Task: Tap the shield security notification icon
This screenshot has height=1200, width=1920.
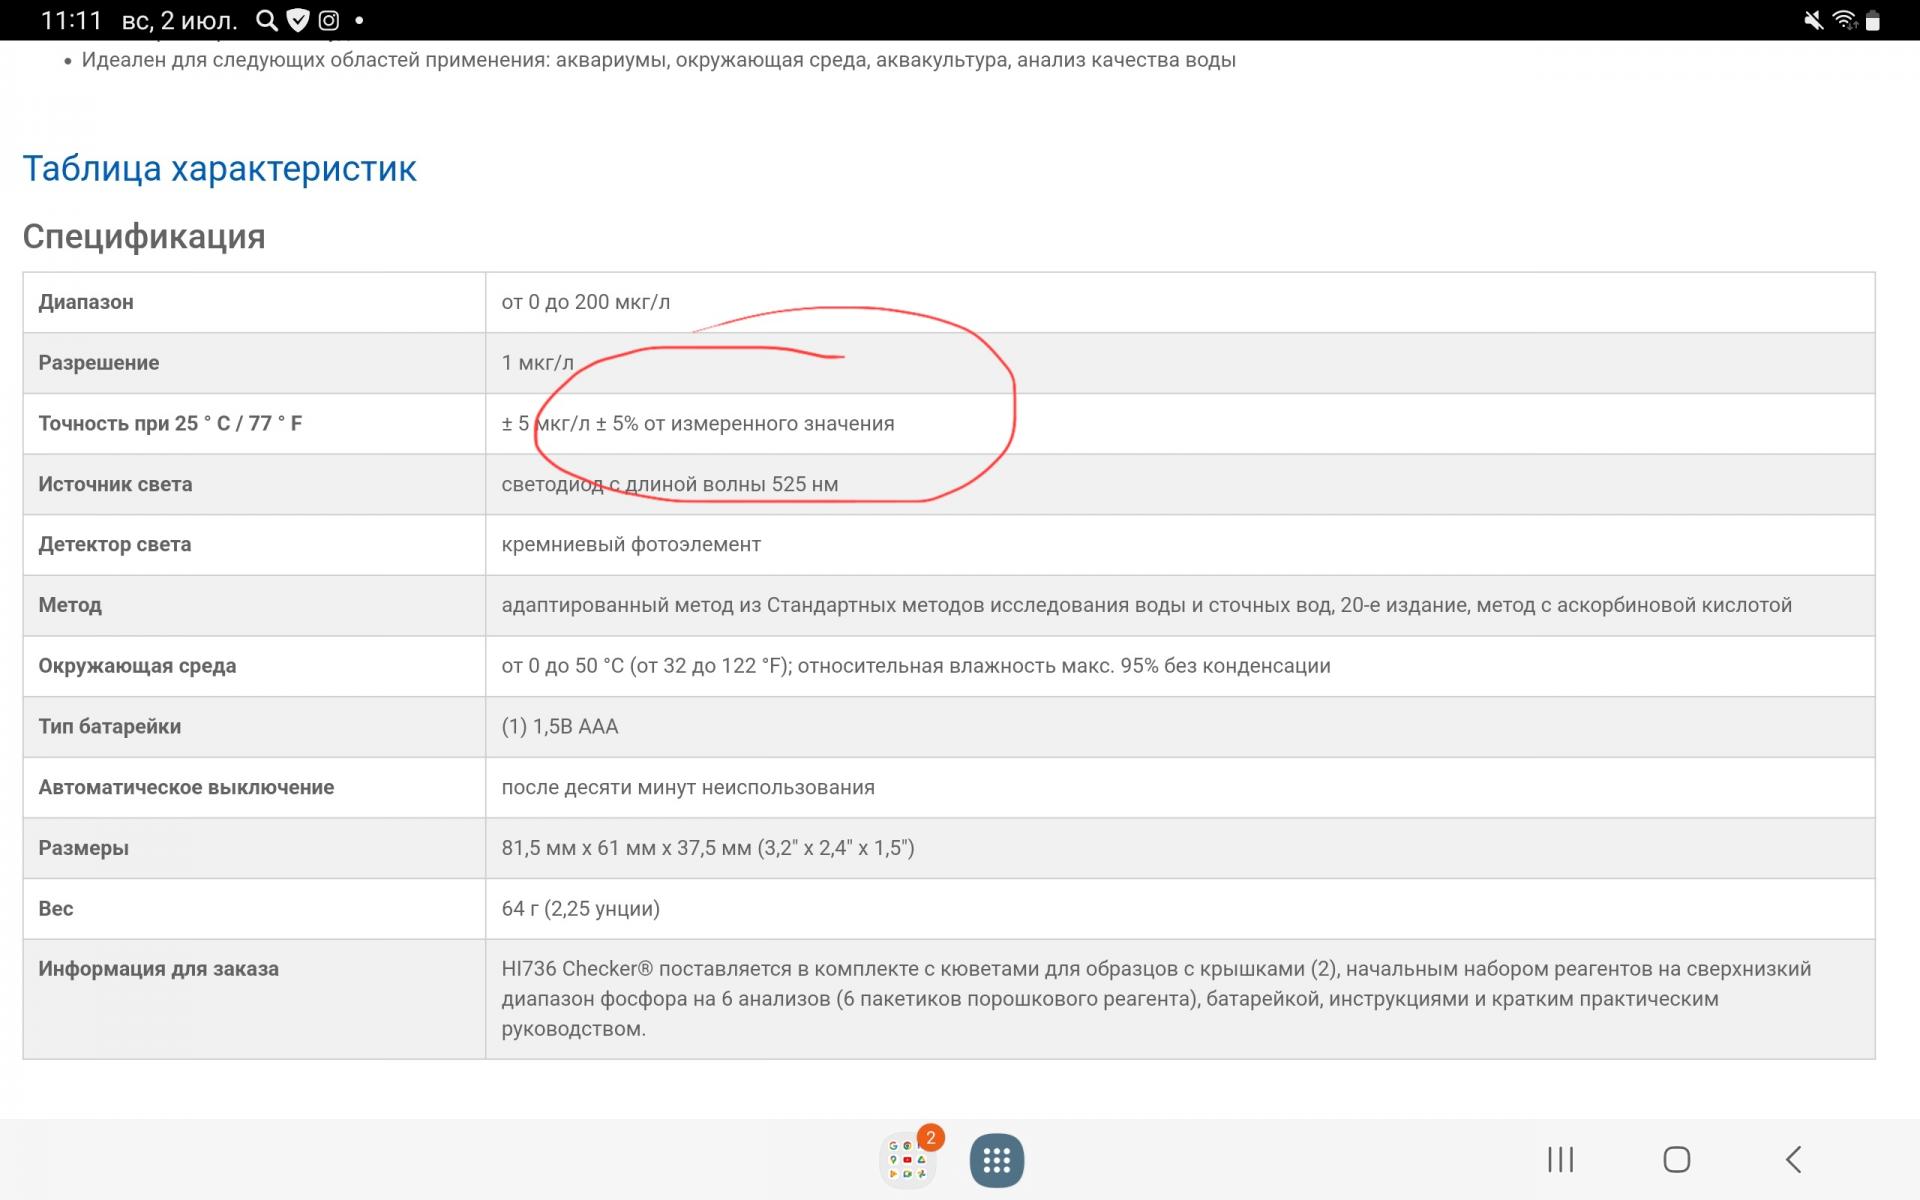Action: pyautogui.click(x=297, y=20)
